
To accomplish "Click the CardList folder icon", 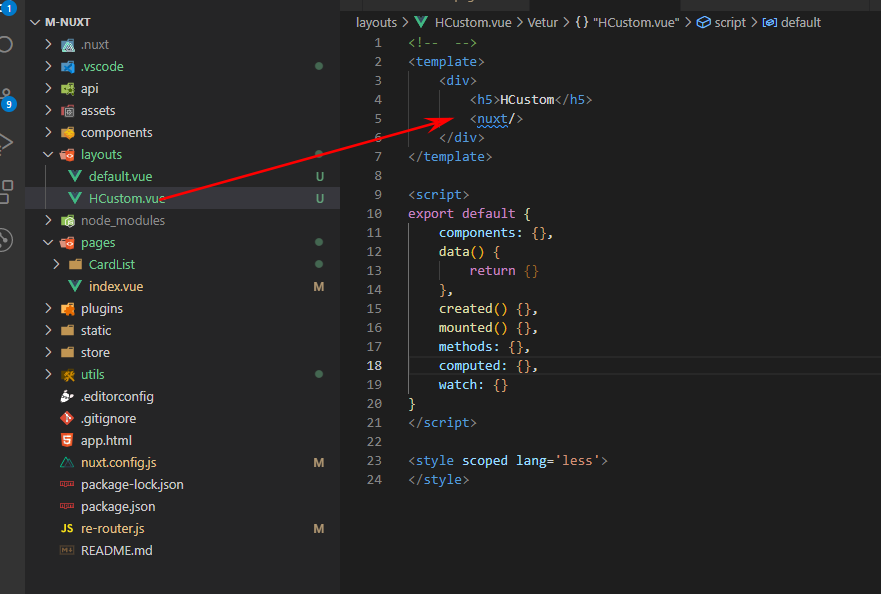I will point(75,264).
